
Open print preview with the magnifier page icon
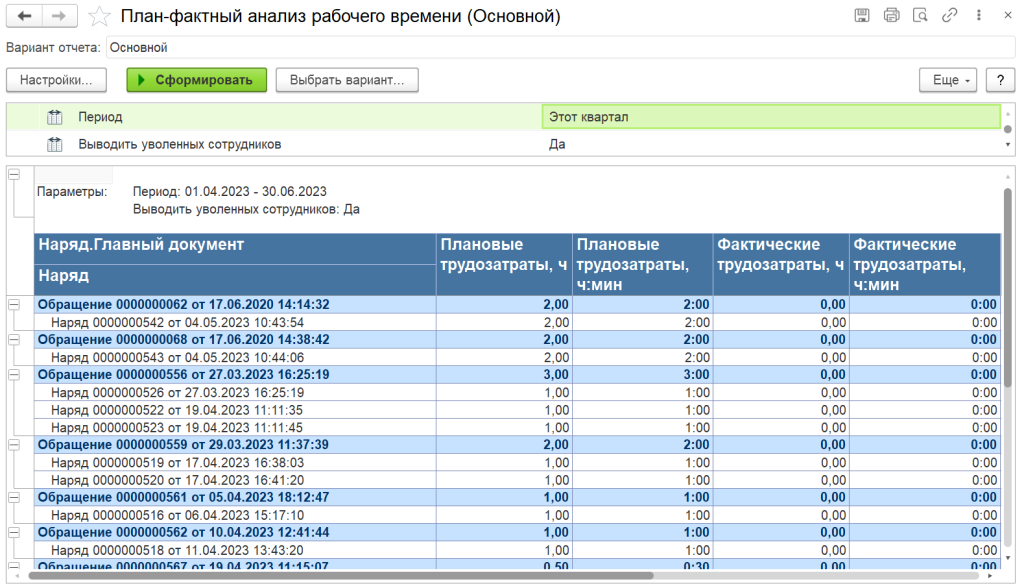[x=920, y=16]
